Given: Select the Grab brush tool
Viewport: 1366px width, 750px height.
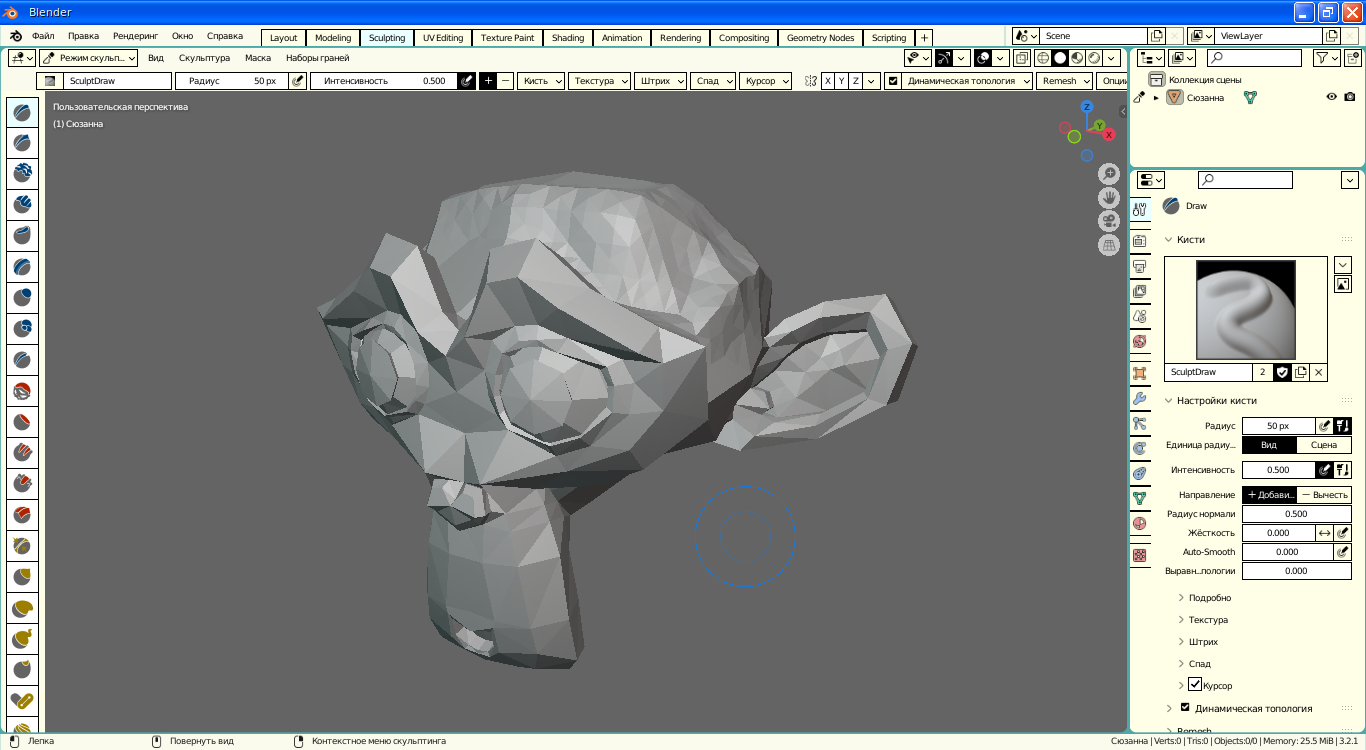Looking at the screenshot, I should point(22,577).
